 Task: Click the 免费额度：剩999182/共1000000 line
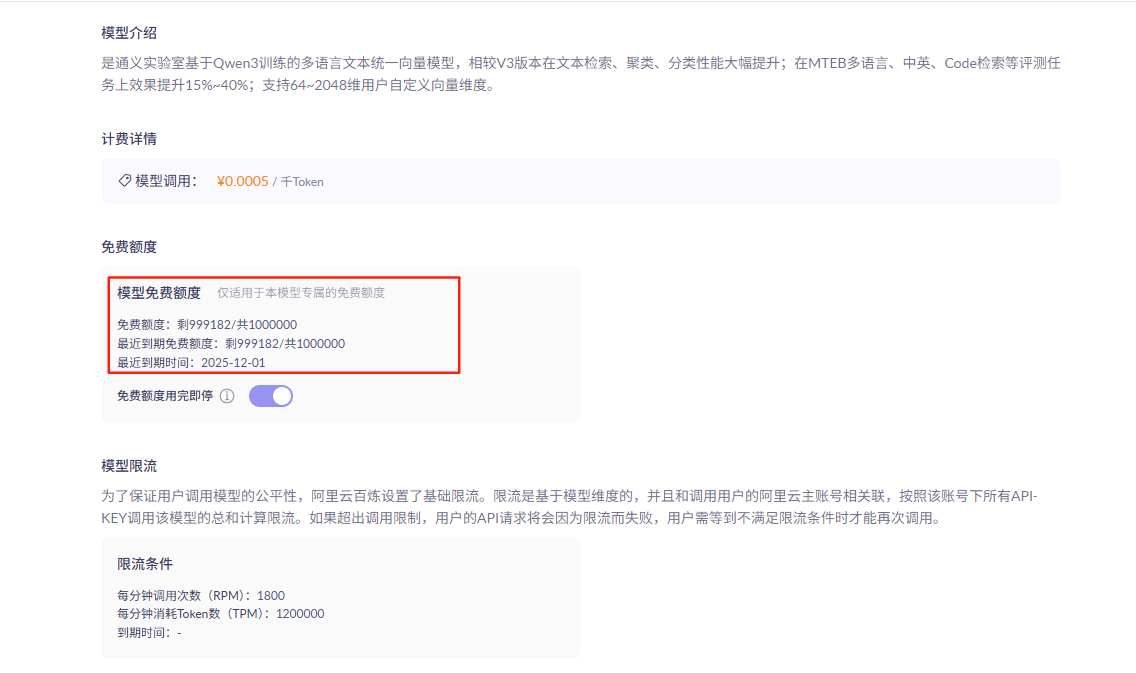pos(207,325)
